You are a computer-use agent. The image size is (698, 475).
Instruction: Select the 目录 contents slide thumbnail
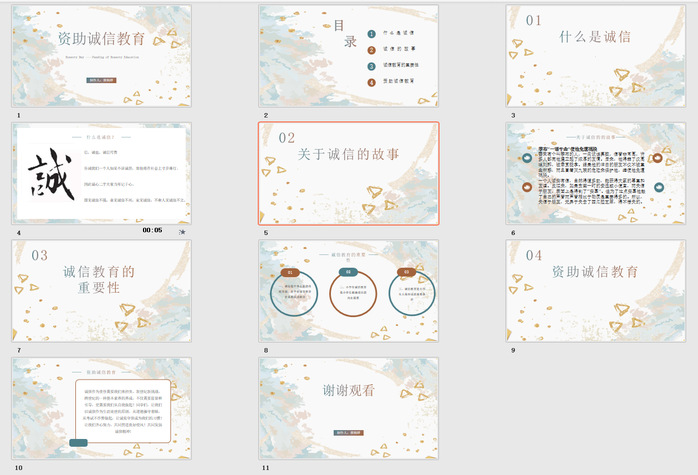coord(348,56)
